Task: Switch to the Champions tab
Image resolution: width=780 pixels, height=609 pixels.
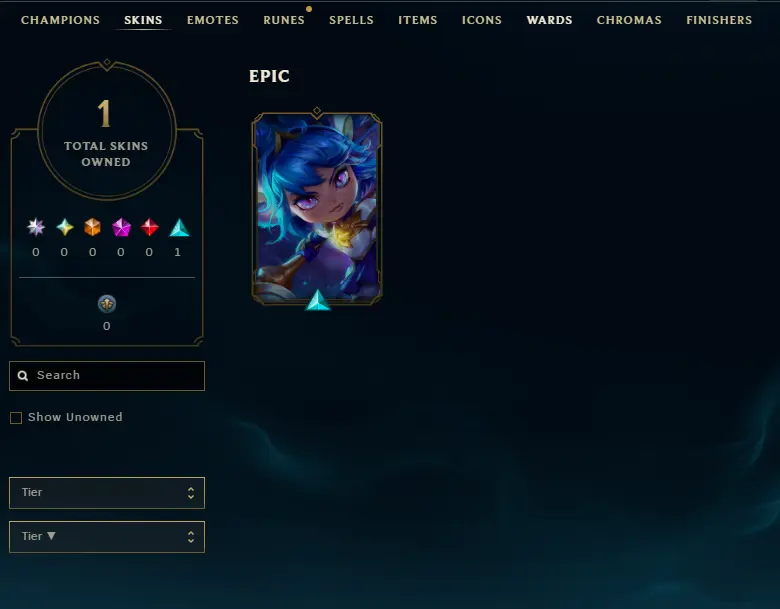Action: click(x=60, y=20)
